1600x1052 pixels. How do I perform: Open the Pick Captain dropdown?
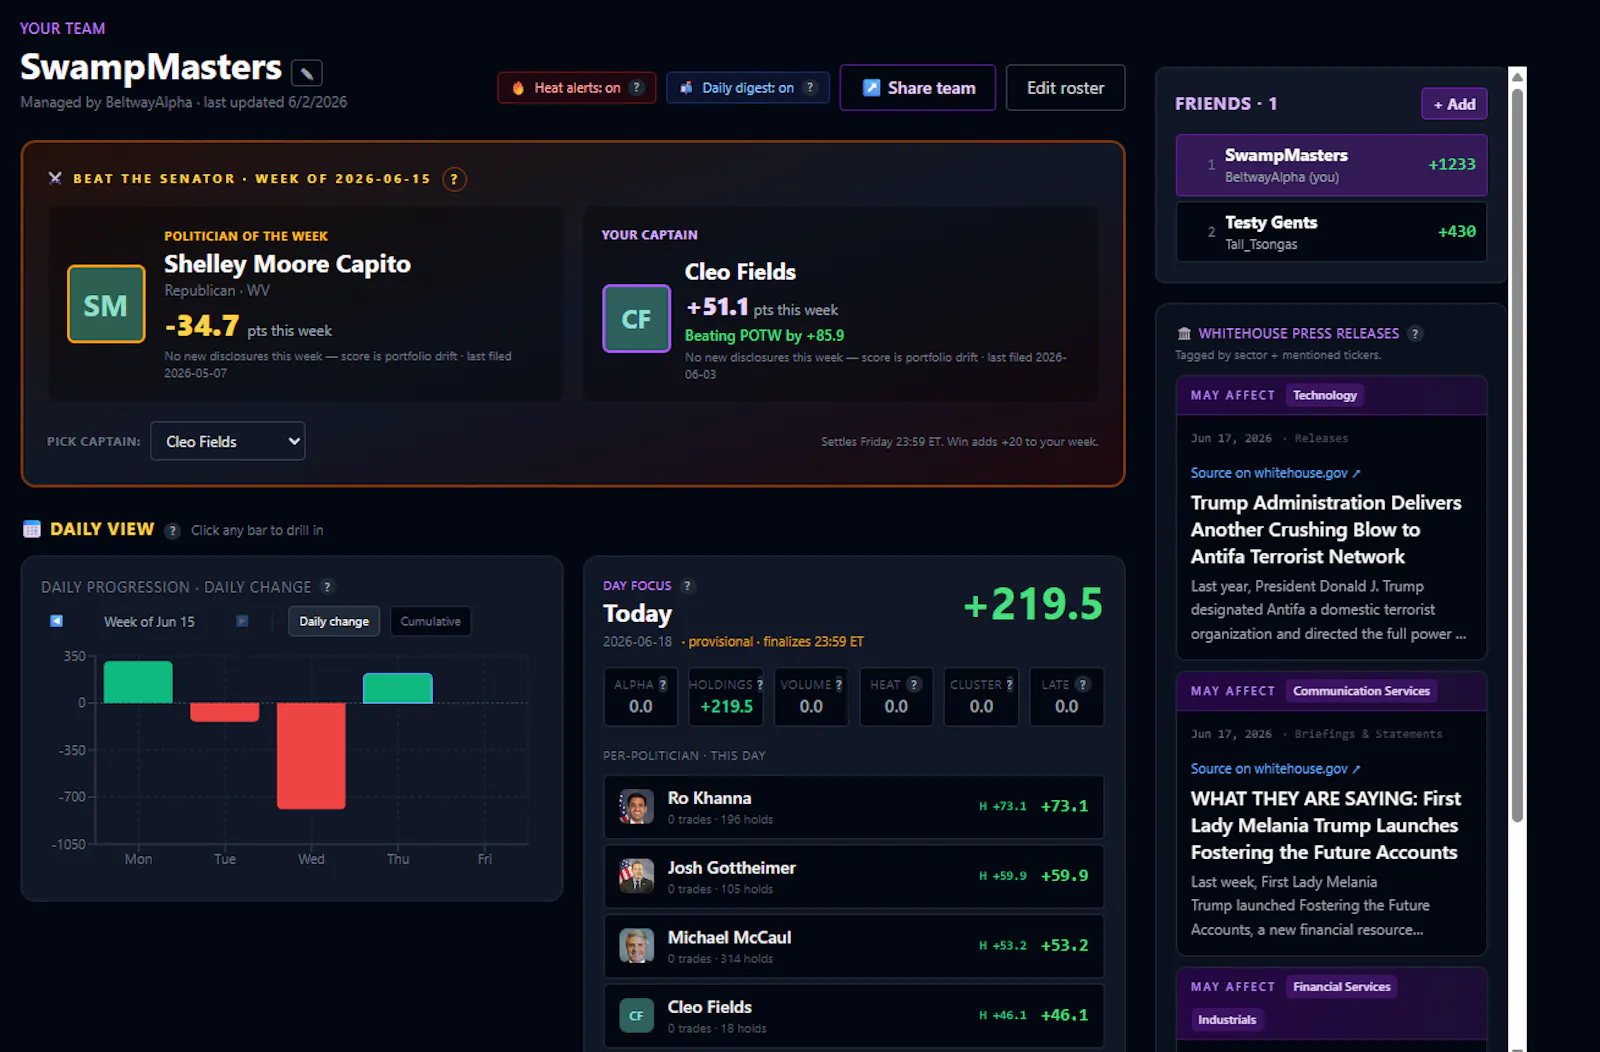pyautogui.click(x=228, y=441)
